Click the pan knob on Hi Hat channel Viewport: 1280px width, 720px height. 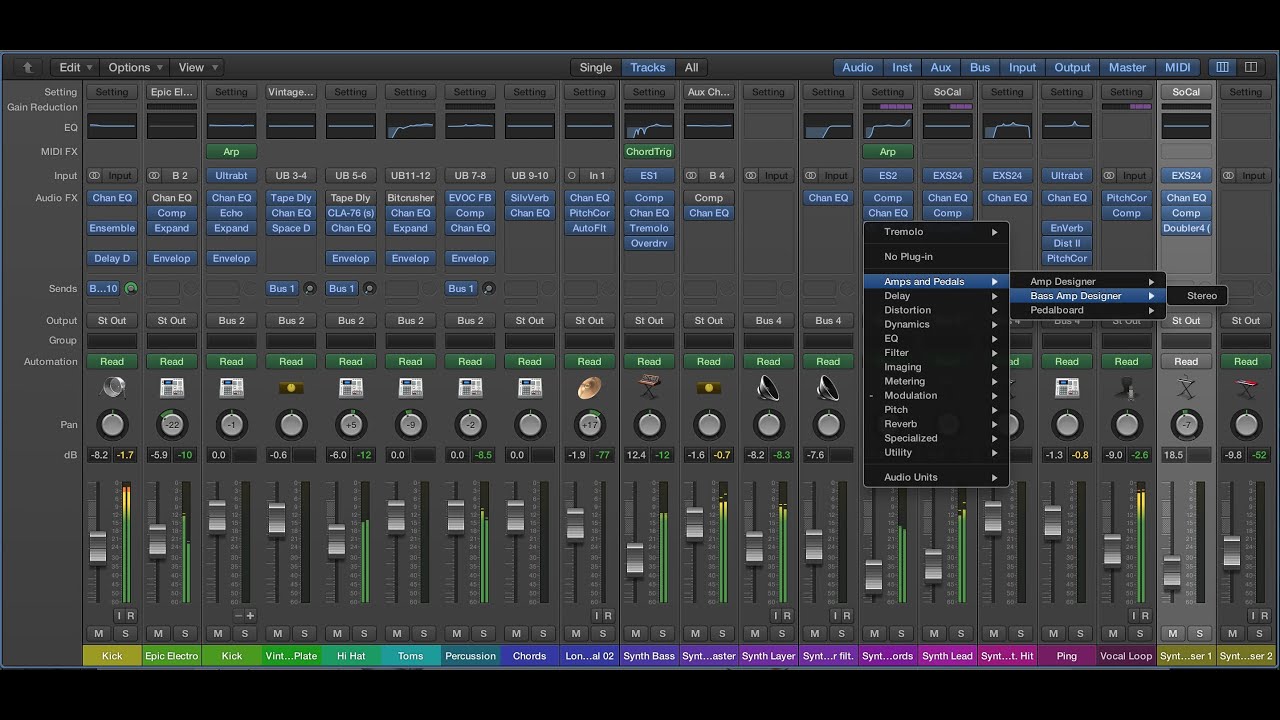pyautogui.click(x=351, y=425)
